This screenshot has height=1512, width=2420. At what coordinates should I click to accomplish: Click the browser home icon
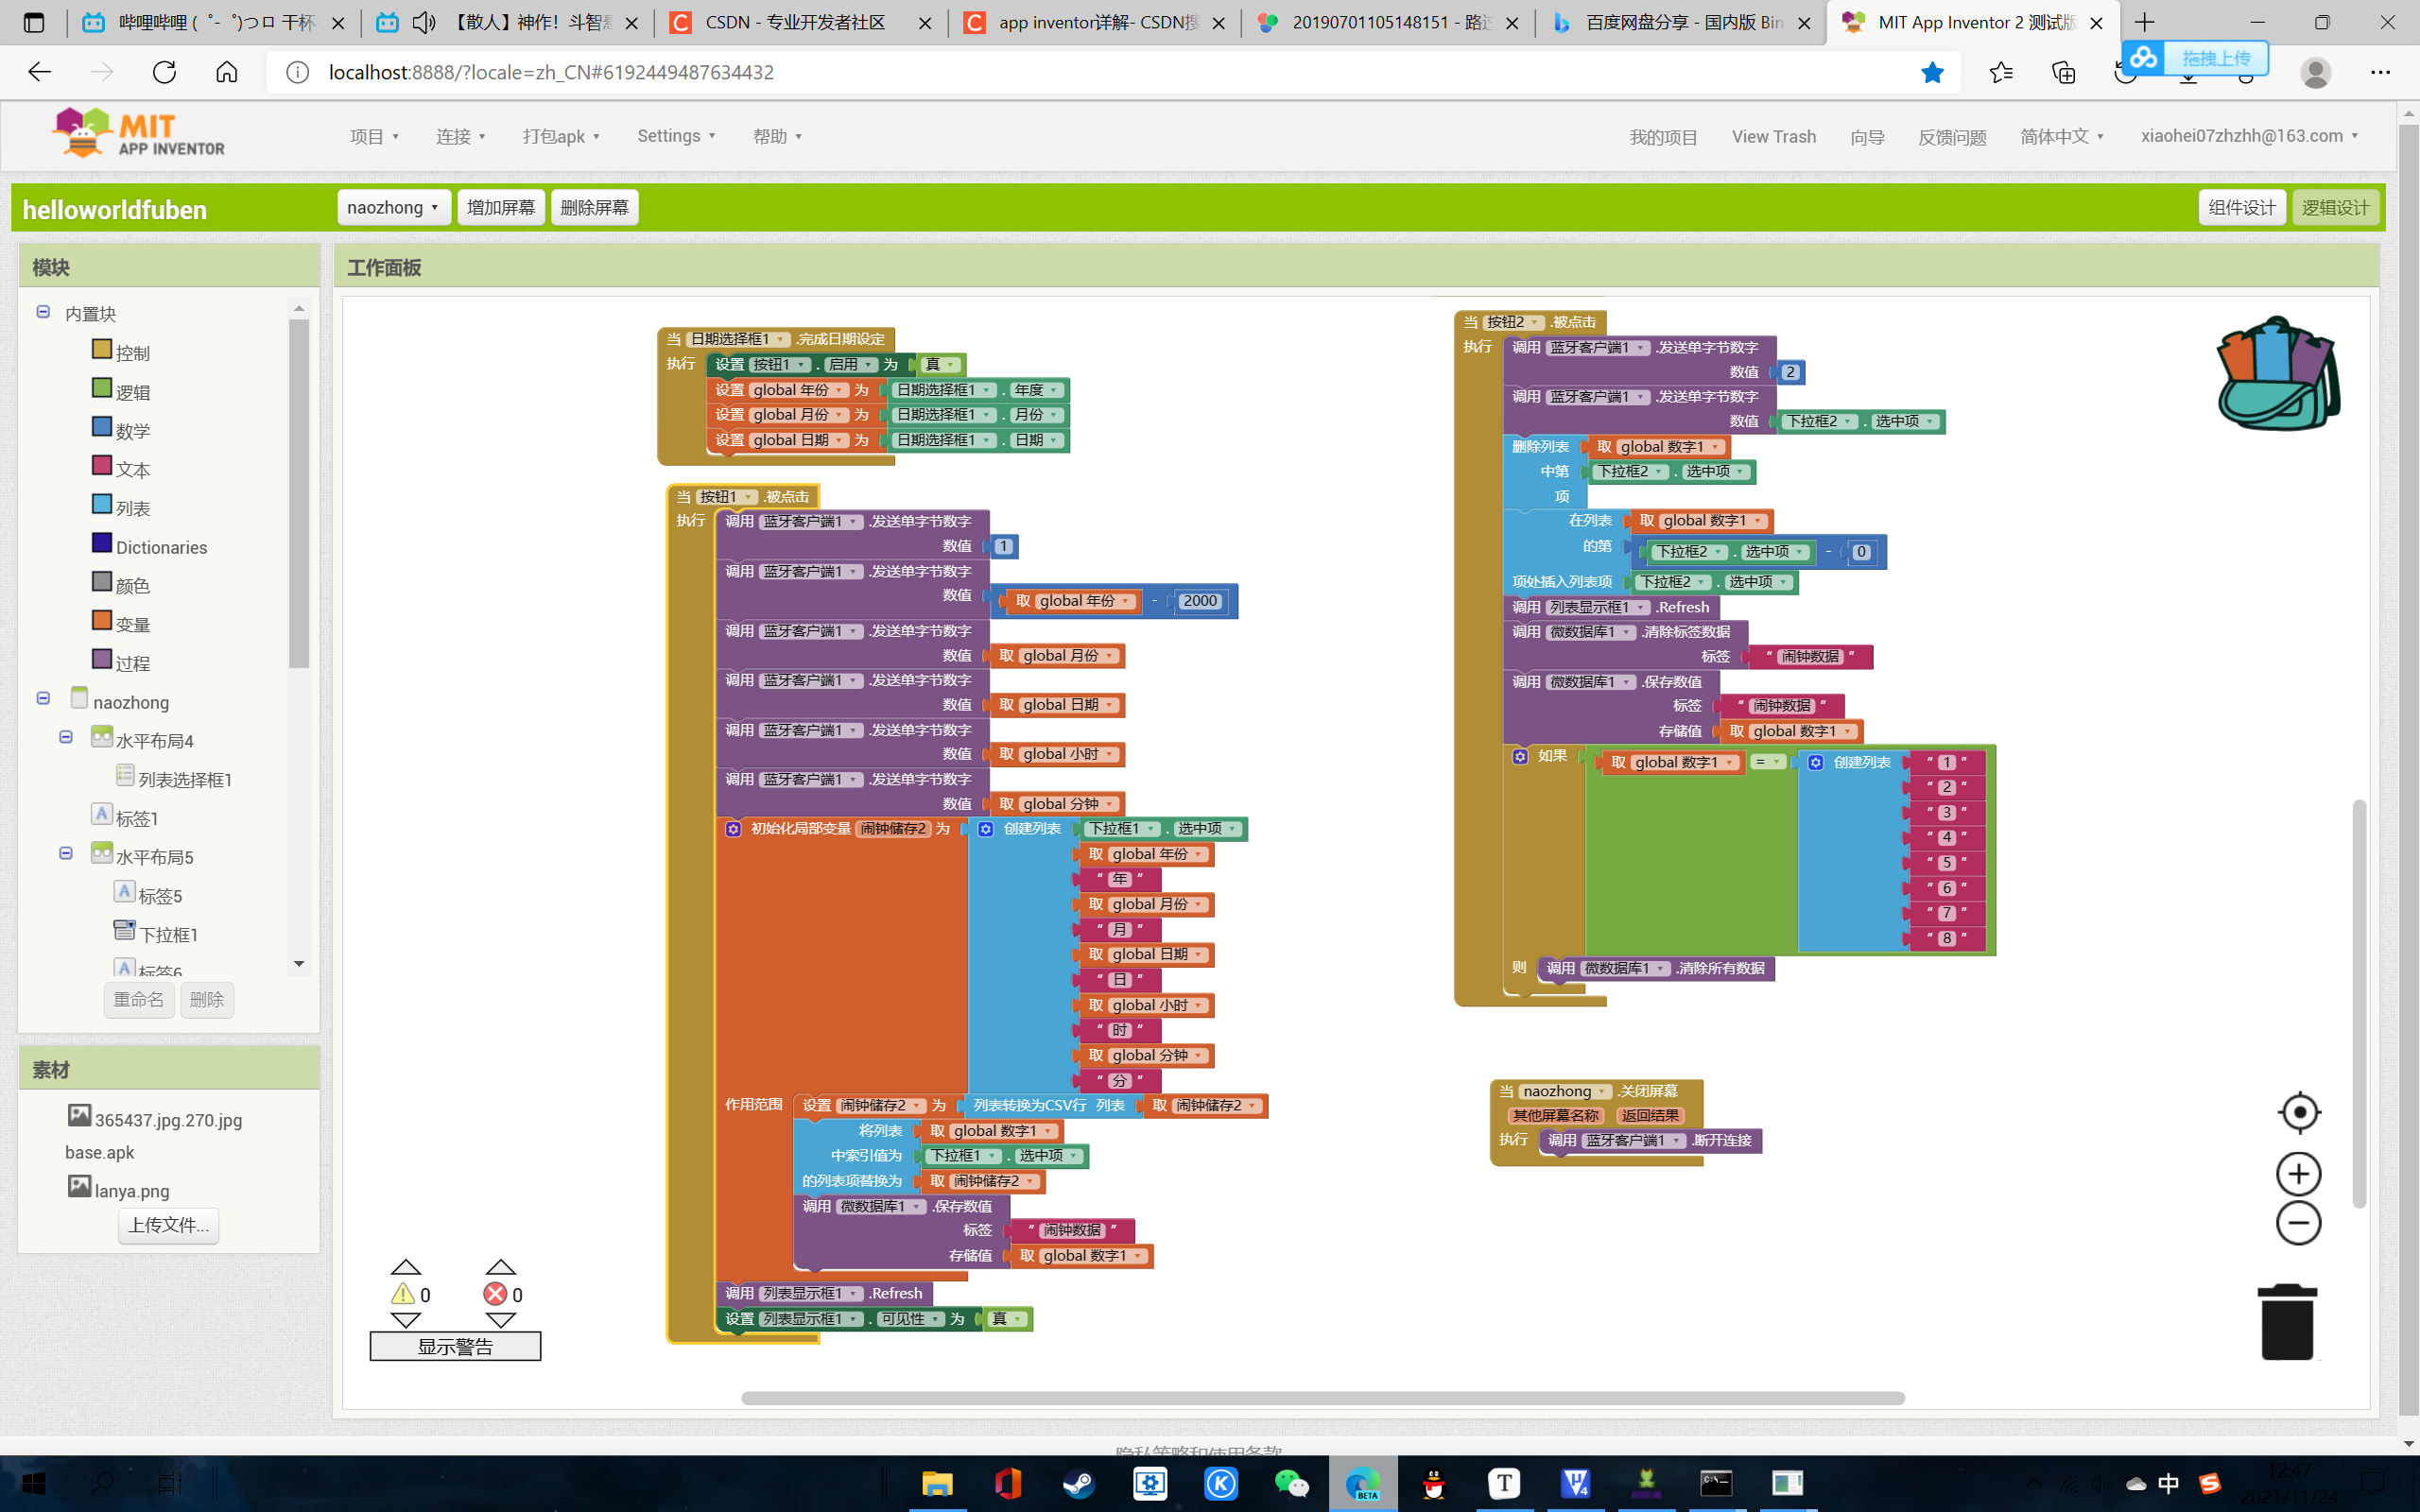pos(227,72)
